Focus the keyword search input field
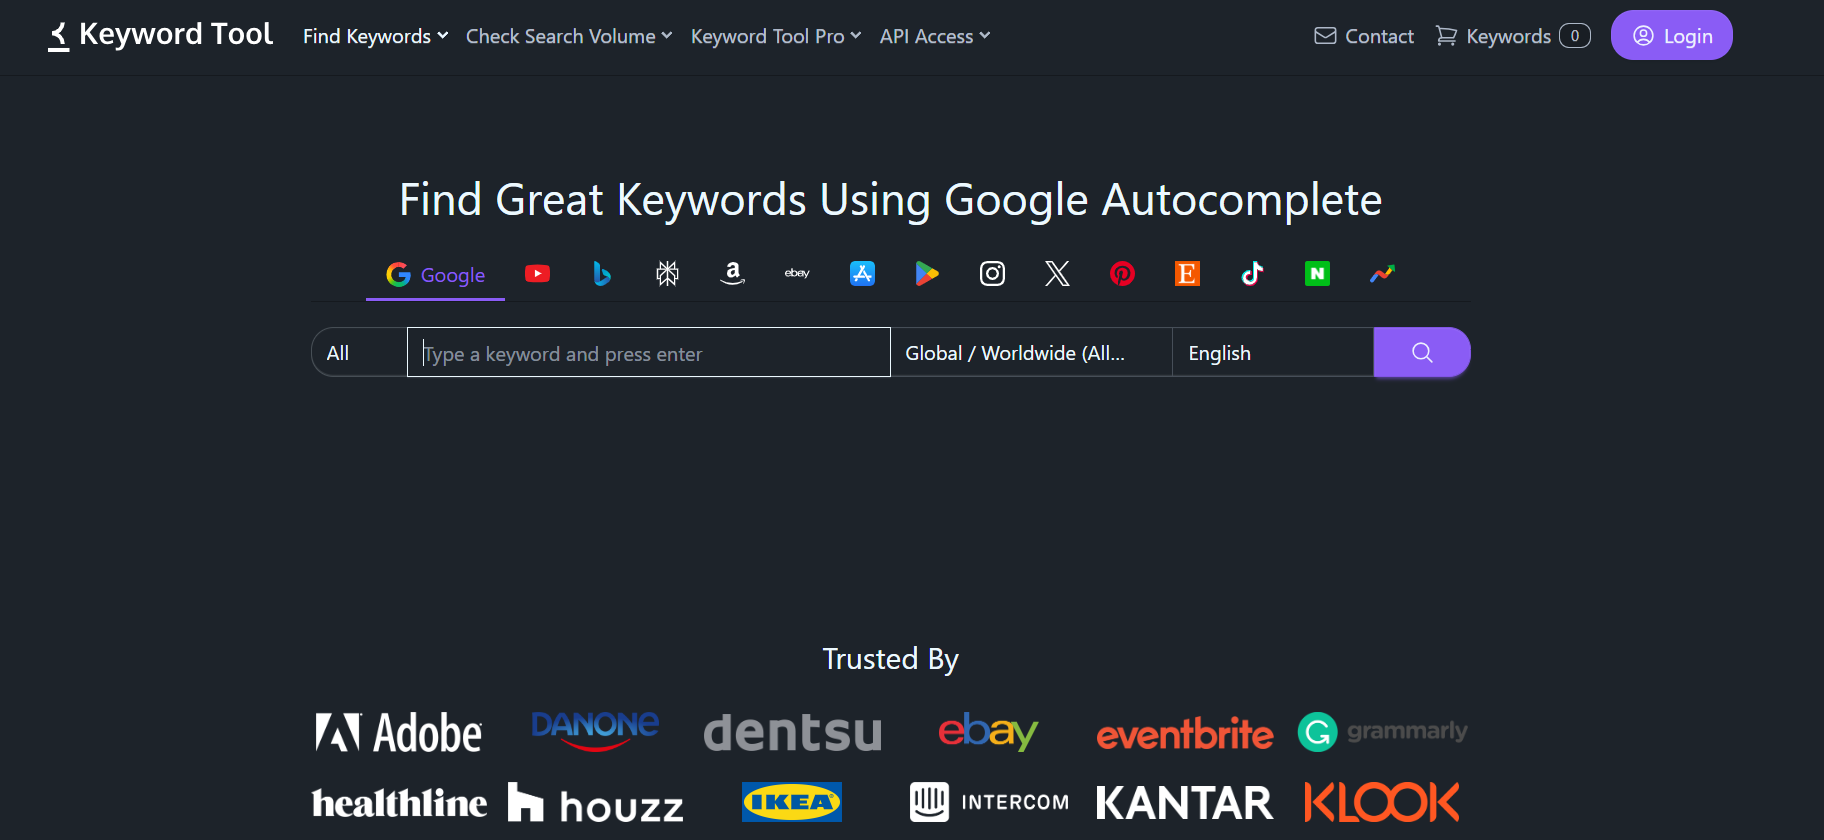This screenshot has height=840, width=1824. (648, 353)
